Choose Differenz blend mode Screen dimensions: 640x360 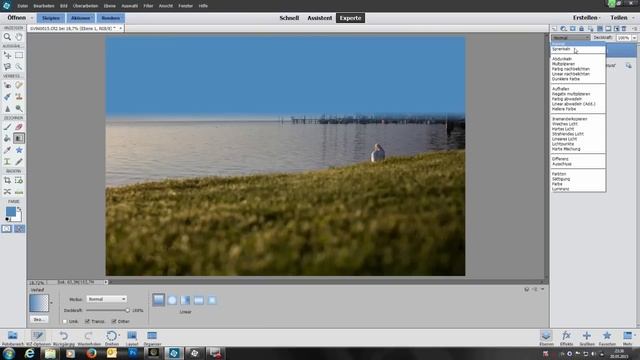point(560,159)
